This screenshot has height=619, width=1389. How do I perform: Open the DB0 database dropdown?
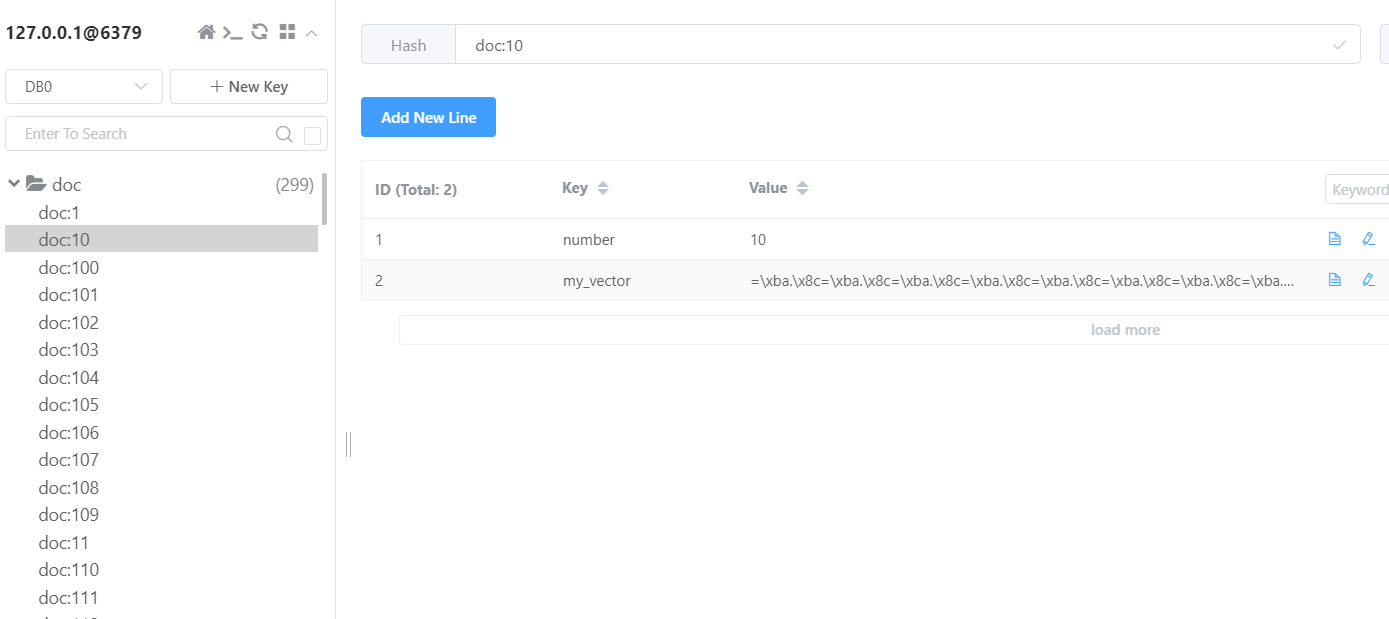tap(83, 86)
